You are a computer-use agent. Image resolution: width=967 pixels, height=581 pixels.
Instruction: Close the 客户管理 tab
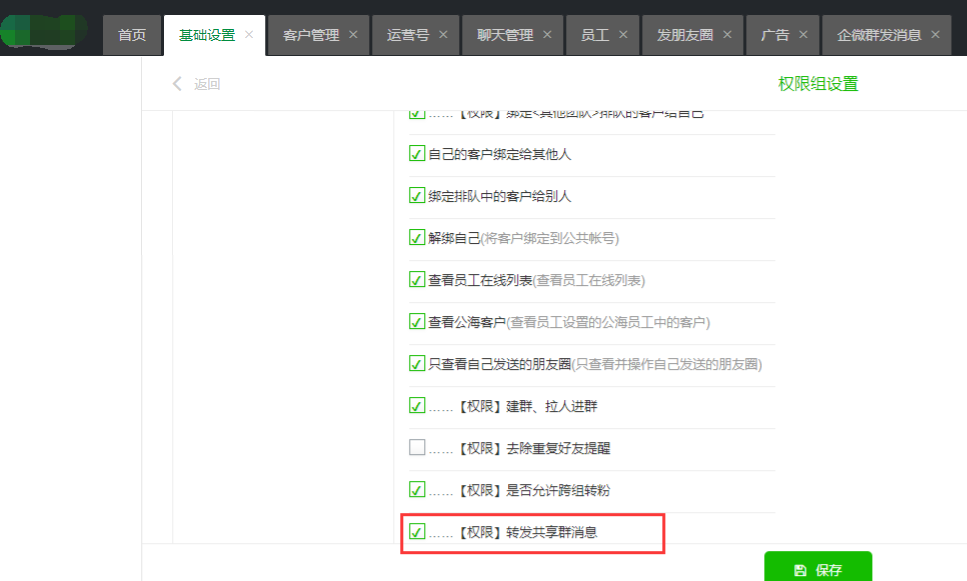pyautogui.click(x=353, y=35)
